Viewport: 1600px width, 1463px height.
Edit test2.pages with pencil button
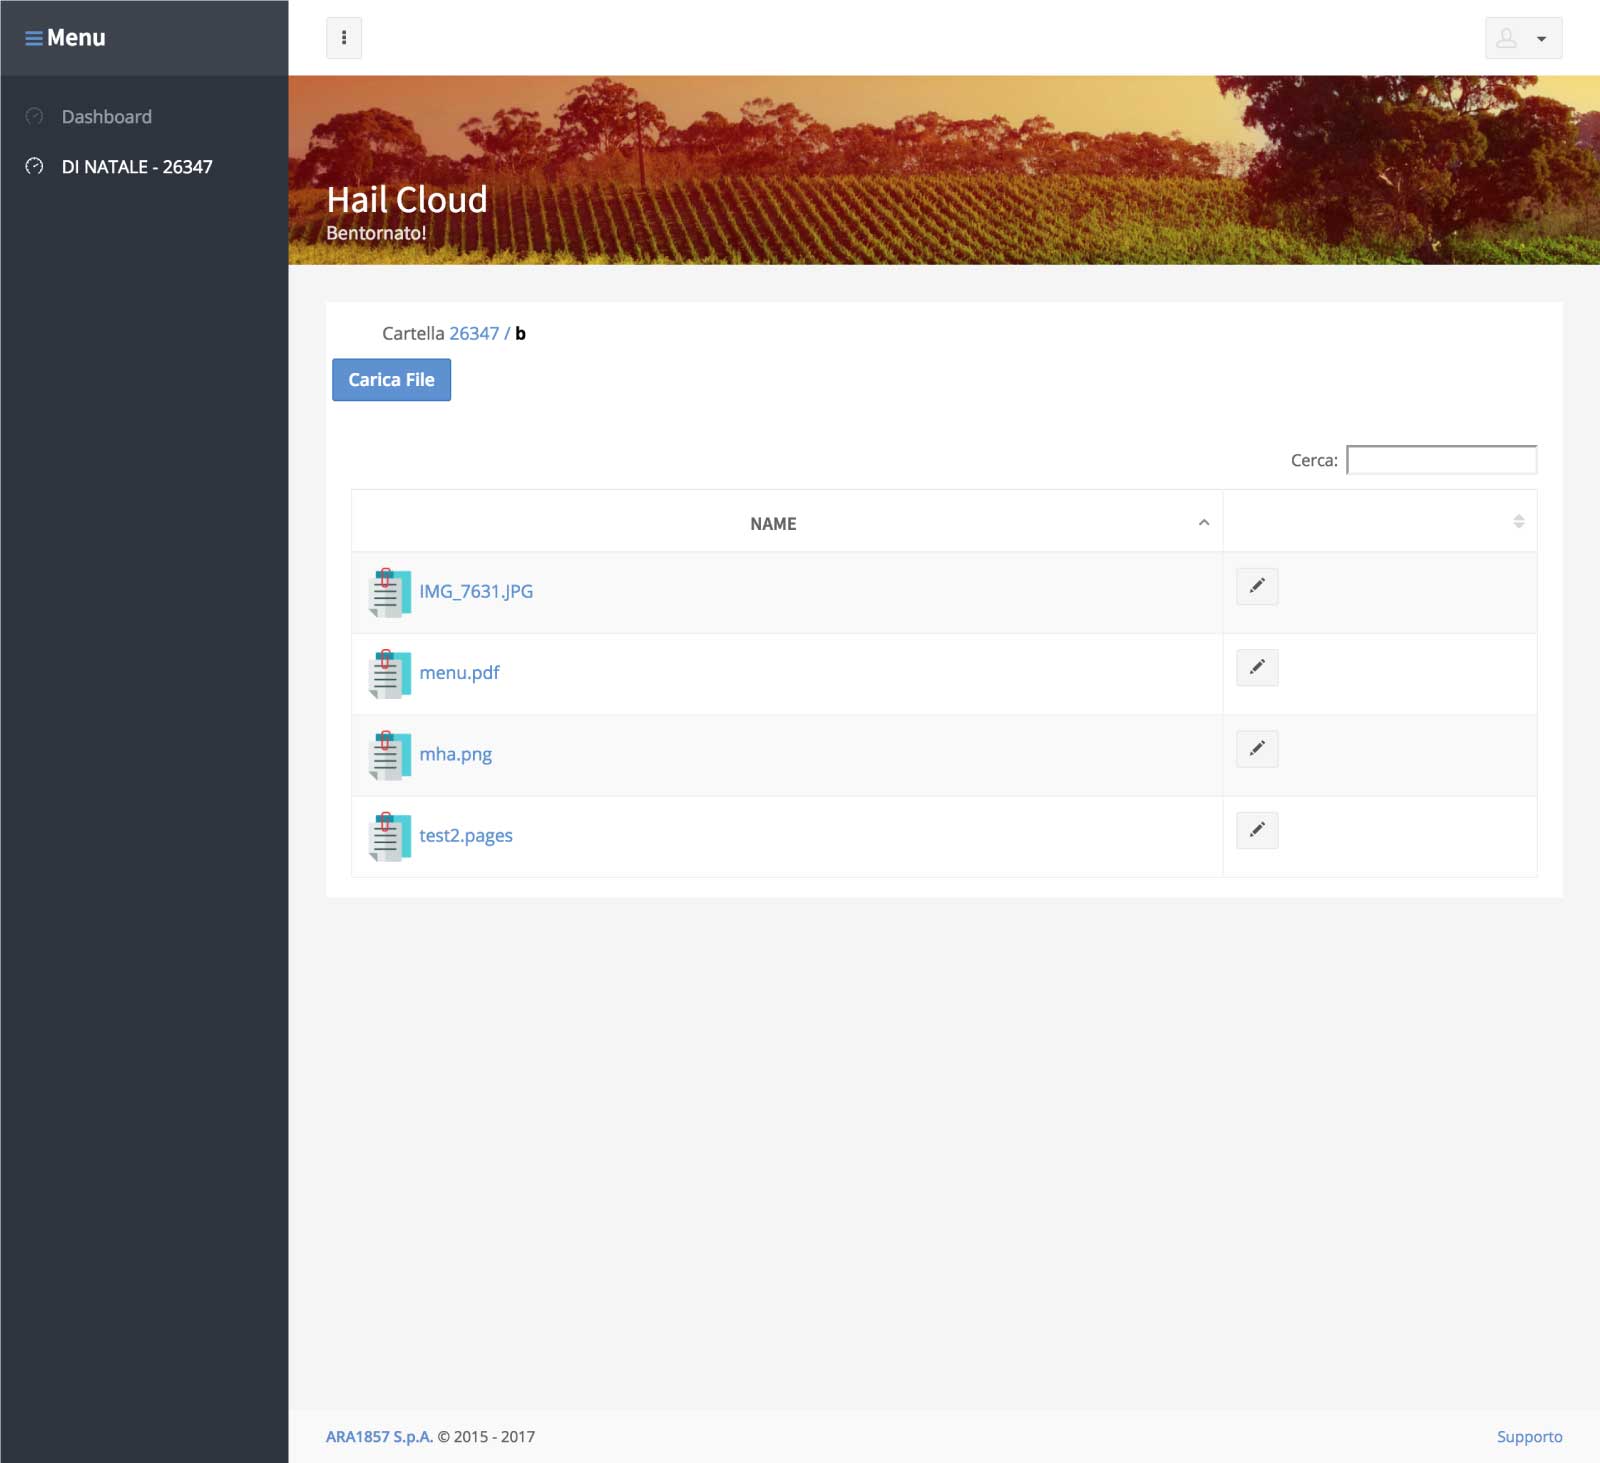pyautogui.click(x=1257, y=830)
